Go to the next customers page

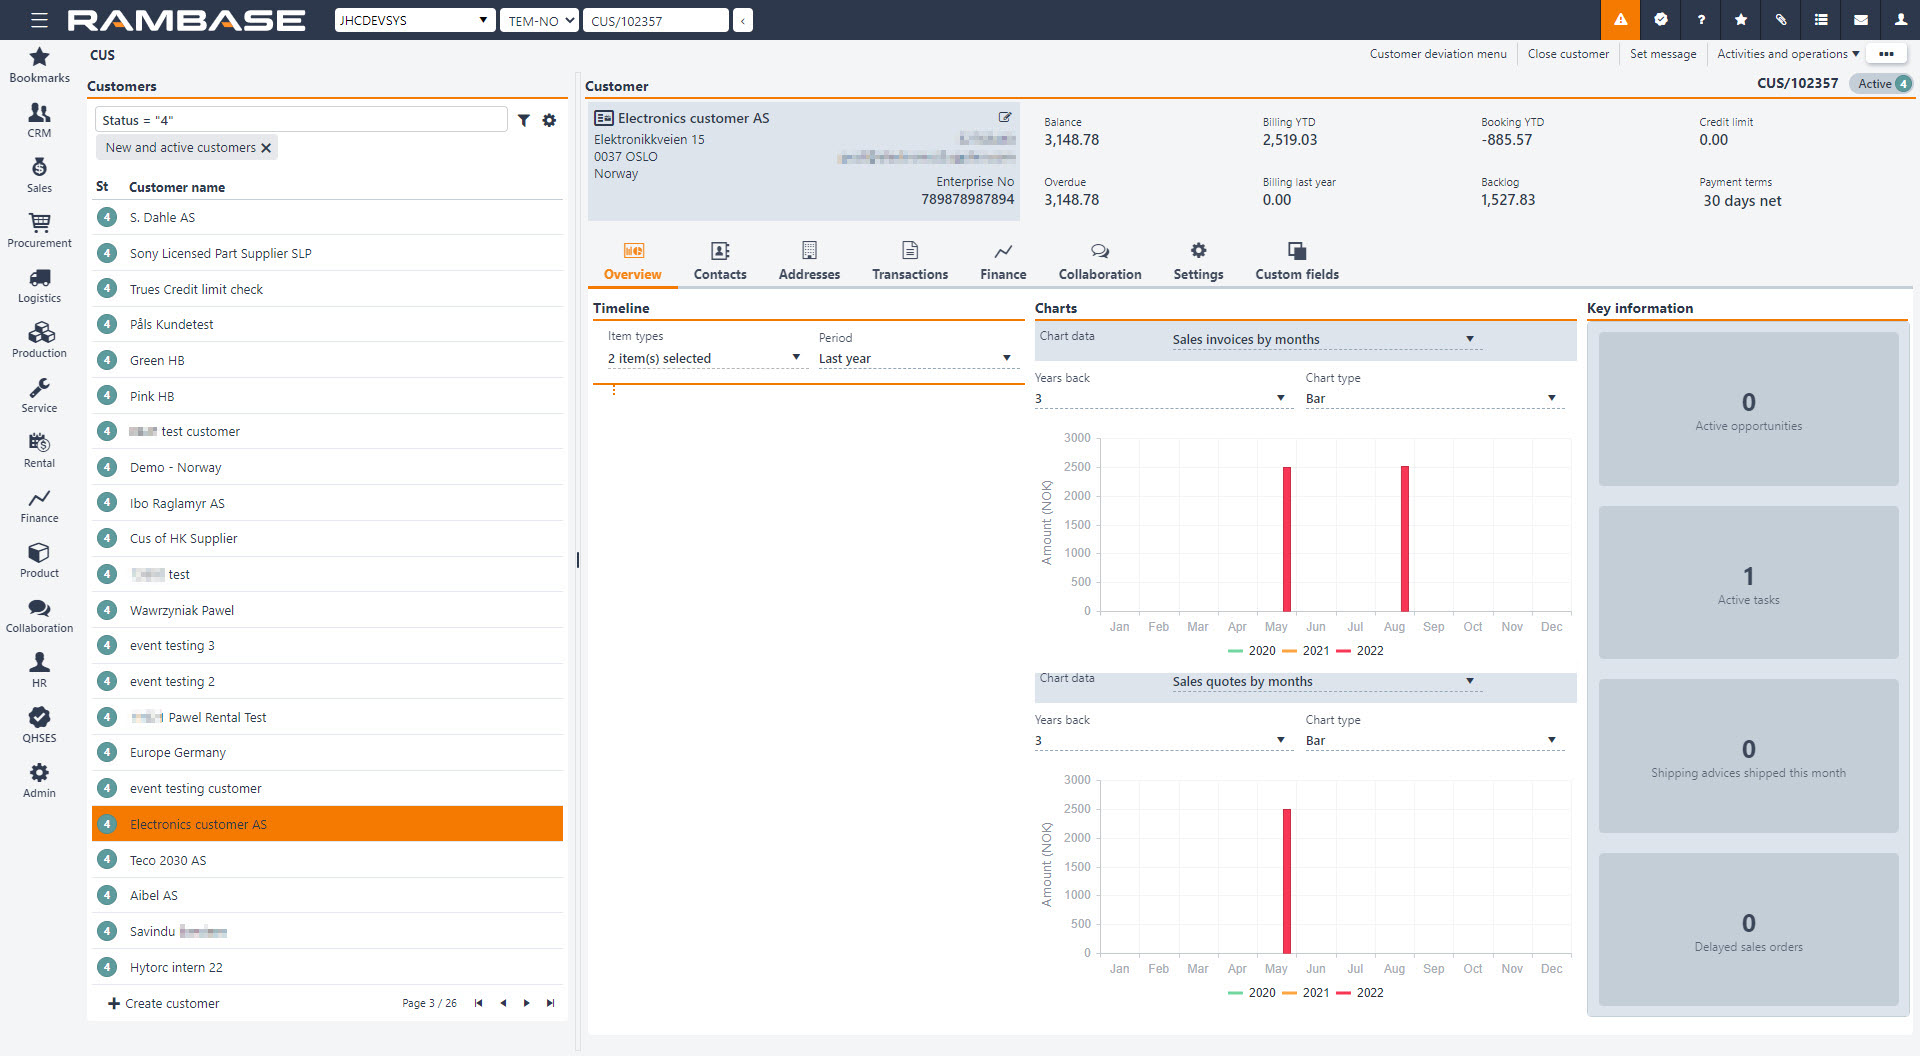(x=527, y=1003)
